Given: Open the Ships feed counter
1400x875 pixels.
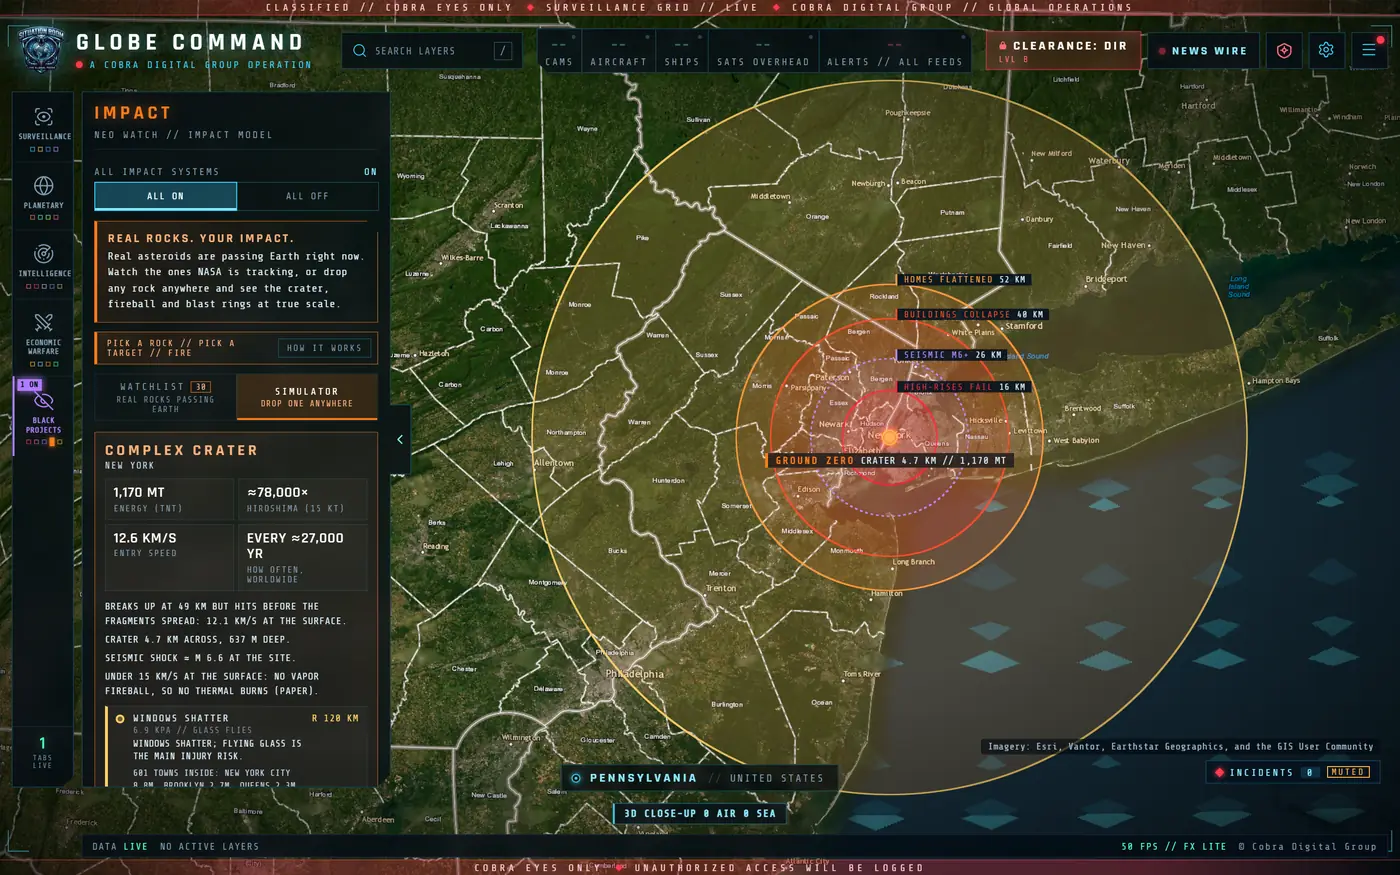Looking at the screenshot, I should pos(681,52).
